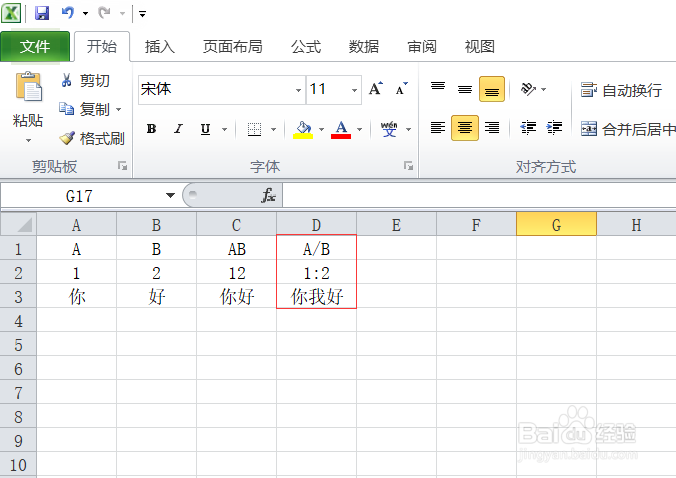
Task: Click the fx Insert Function button
Action: coord(268,196)
